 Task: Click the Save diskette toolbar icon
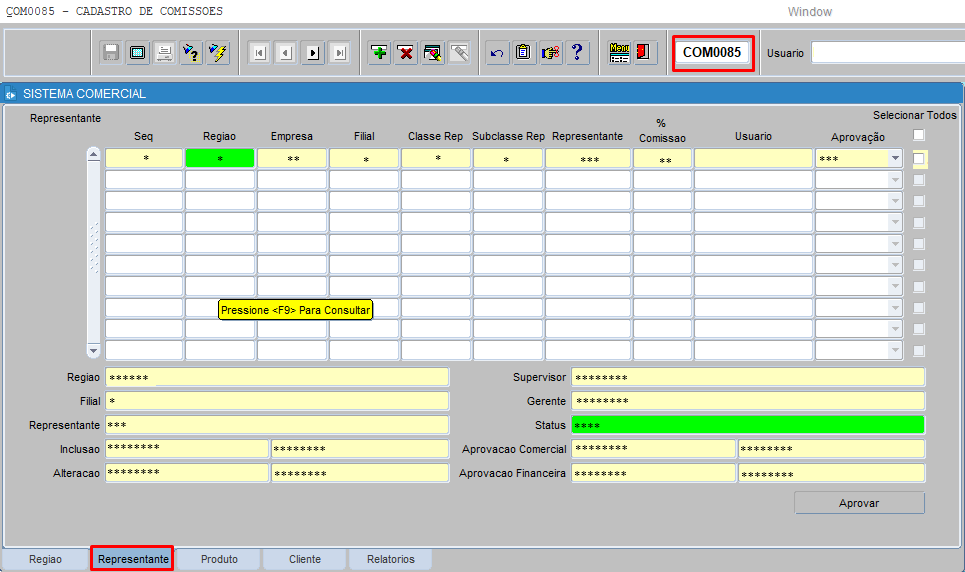111,53
